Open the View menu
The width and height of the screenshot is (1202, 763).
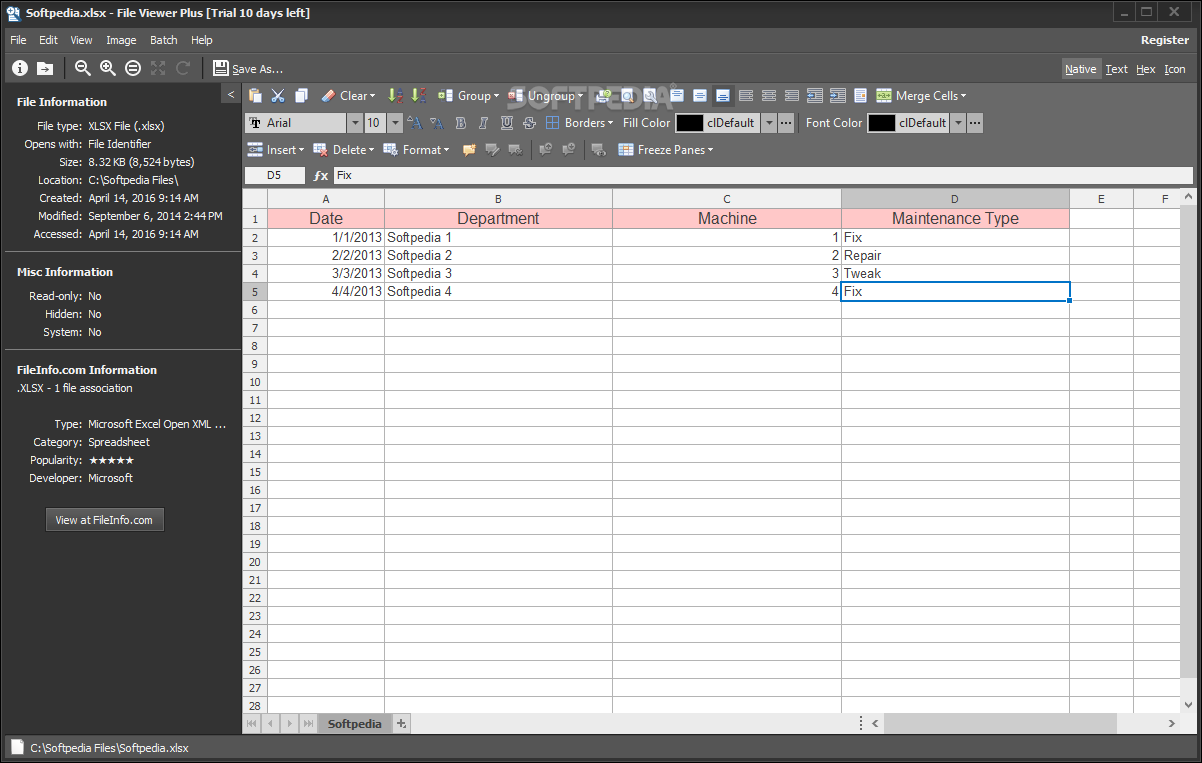(81, 40)
